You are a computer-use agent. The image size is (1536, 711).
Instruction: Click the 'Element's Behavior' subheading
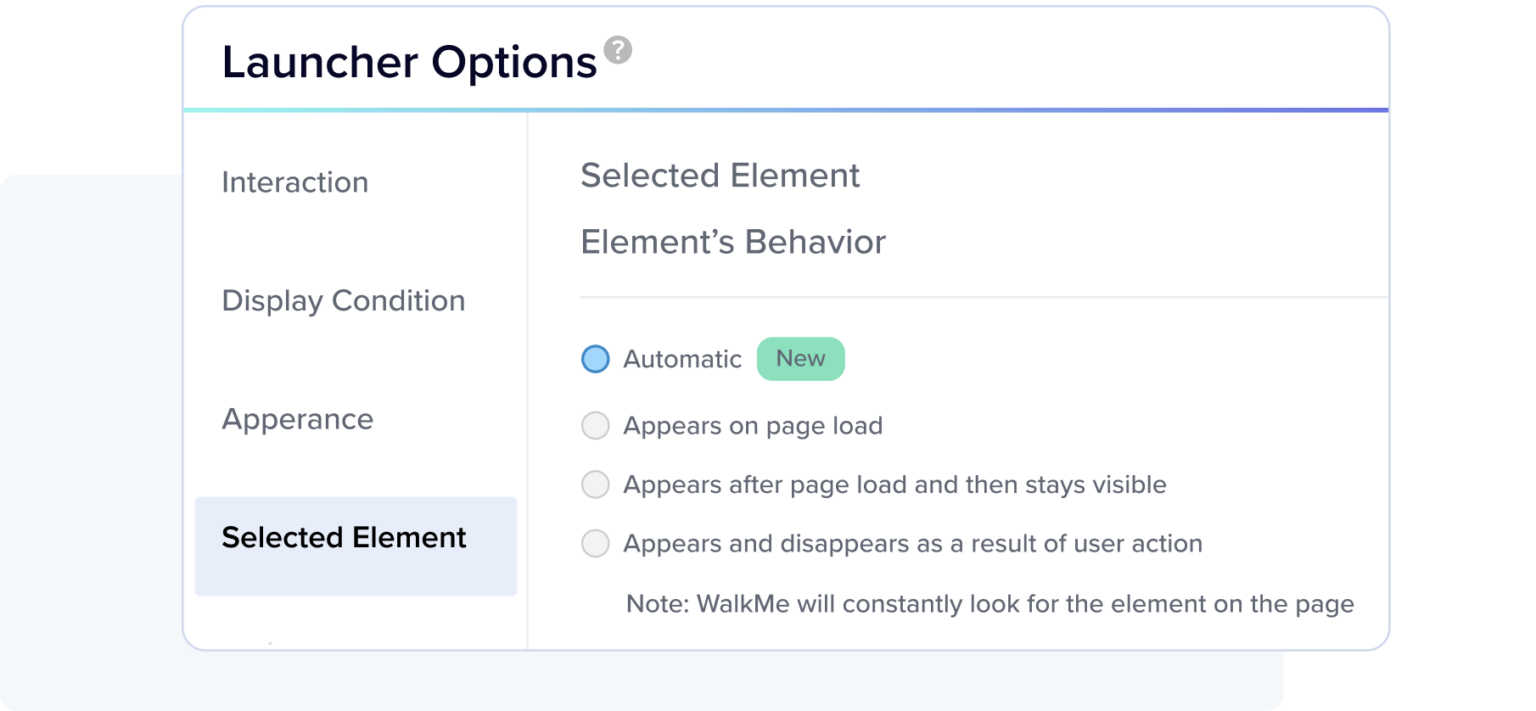(x=733, y=241)
